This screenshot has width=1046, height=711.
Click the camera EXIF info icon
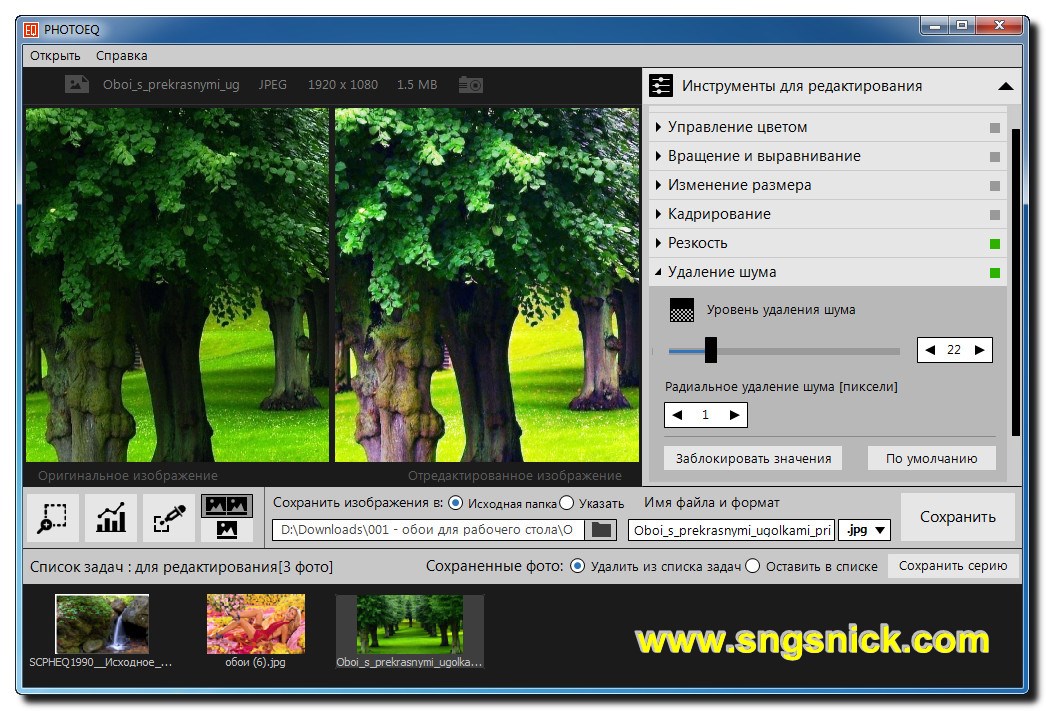(470, 85)
